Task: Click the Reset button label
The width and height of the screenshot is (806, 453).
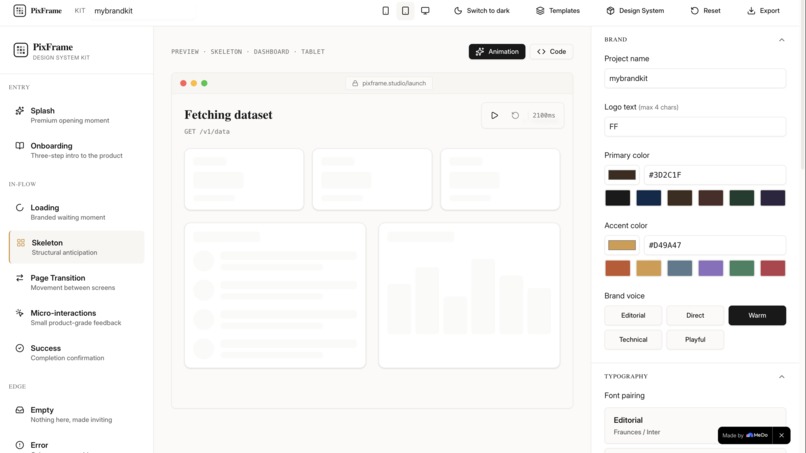Action: [711, 11]
